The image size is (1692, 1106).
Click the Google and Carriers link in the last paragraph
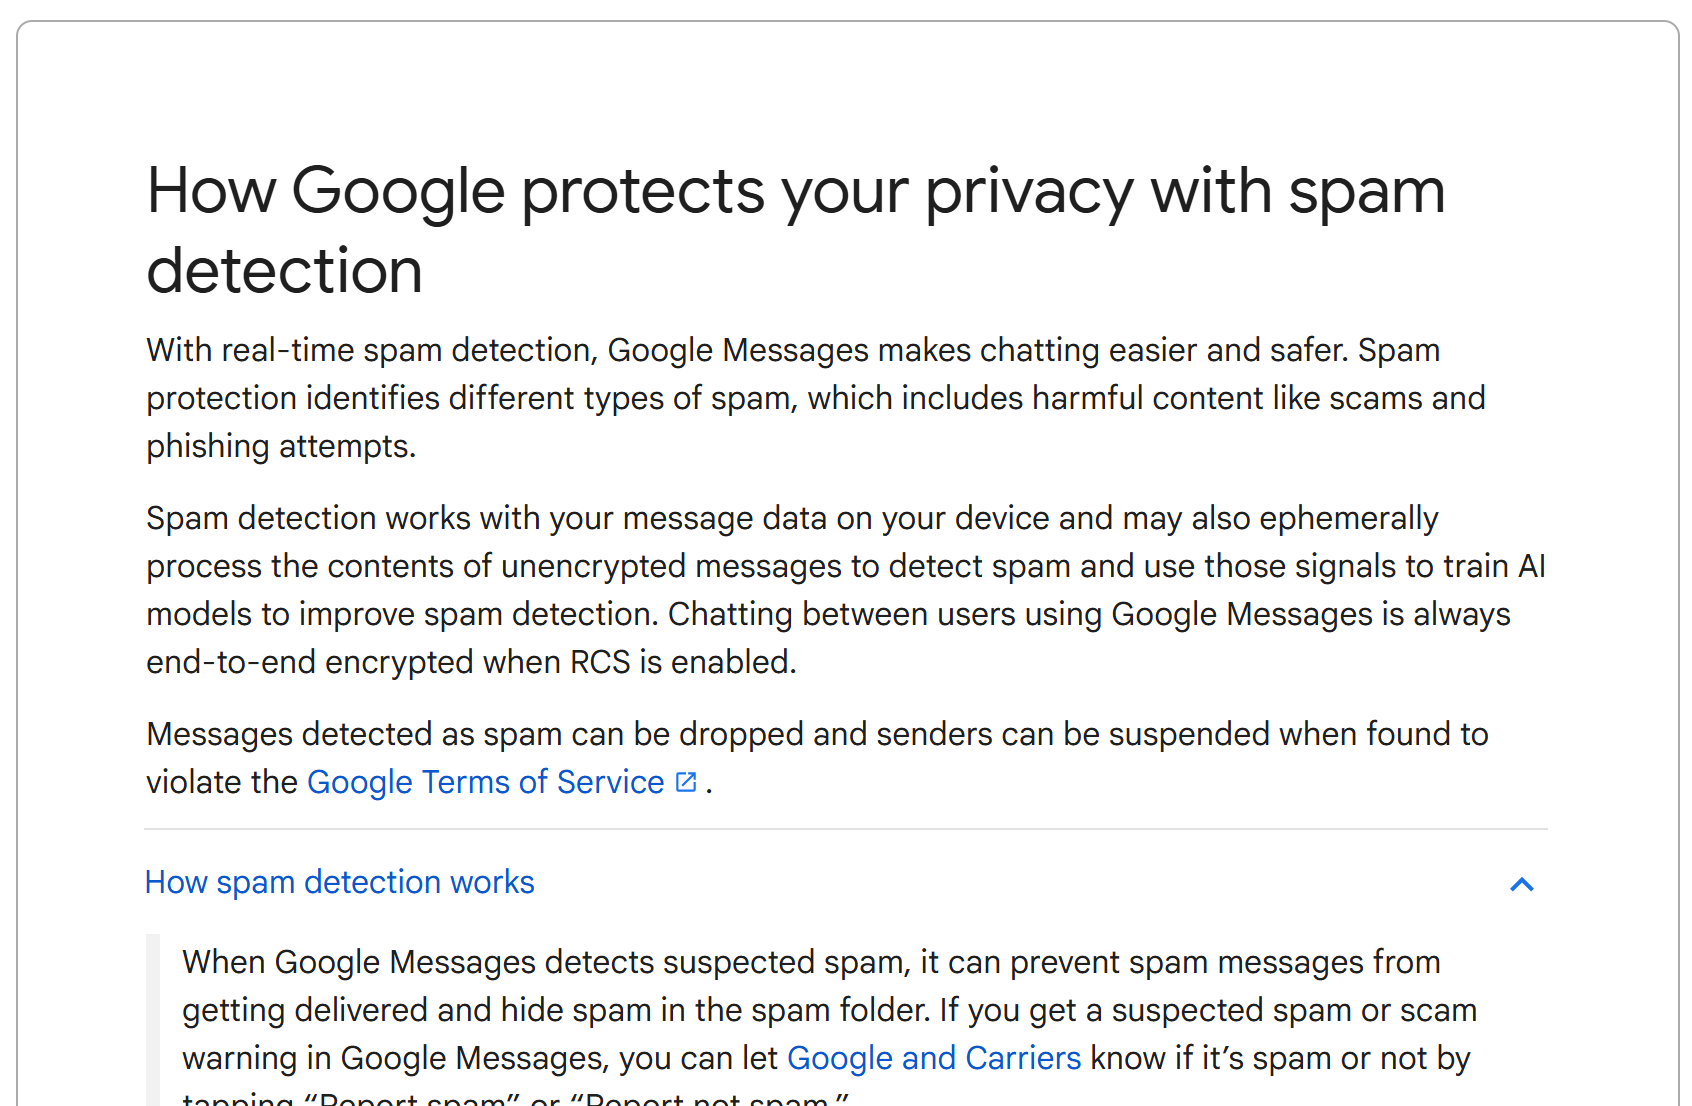pyautogui.click(x=933, y=1057)
